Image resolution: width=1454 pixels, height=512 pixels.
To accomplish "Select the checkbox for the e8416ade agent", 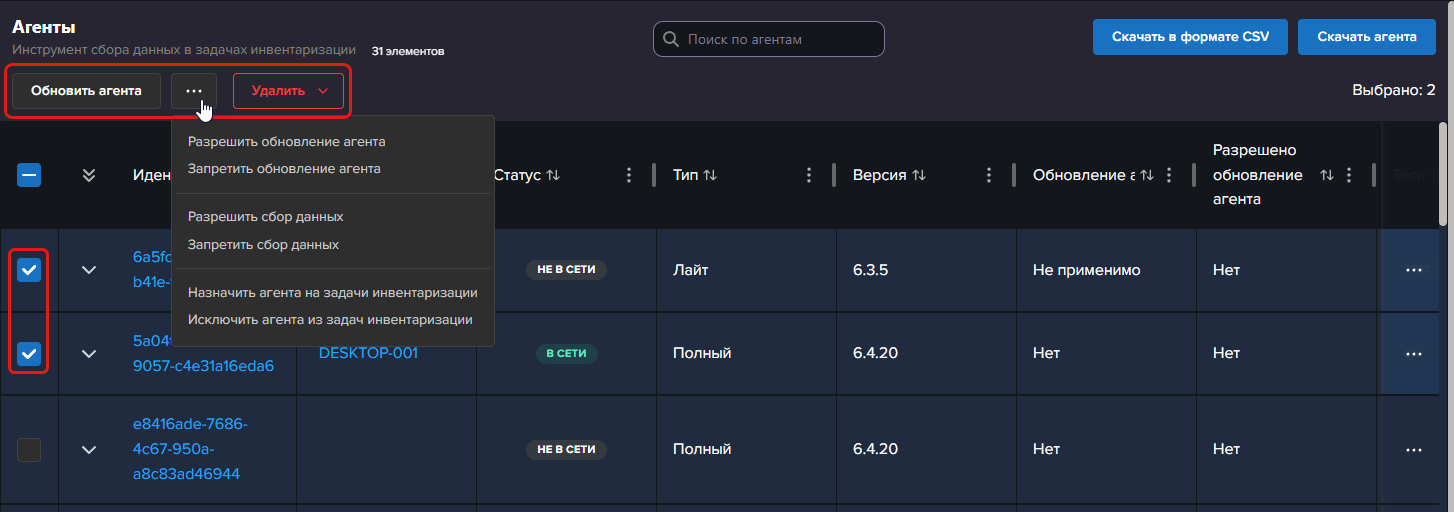I will coord(29,450).
